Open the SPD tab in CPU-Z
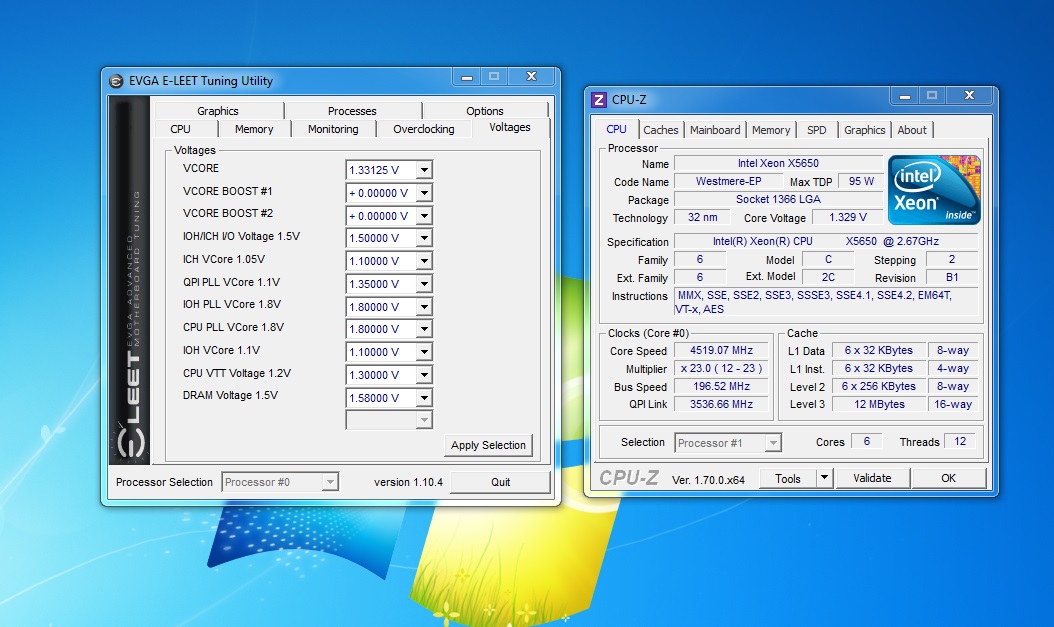Screen dimensions: 1054x627 point(816,130)
